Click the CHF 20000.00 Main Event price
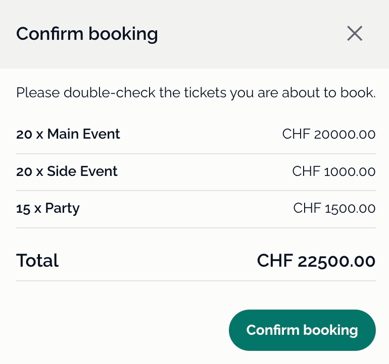Image resolution: width=389 pixels, height=364 pixels. 329,134
